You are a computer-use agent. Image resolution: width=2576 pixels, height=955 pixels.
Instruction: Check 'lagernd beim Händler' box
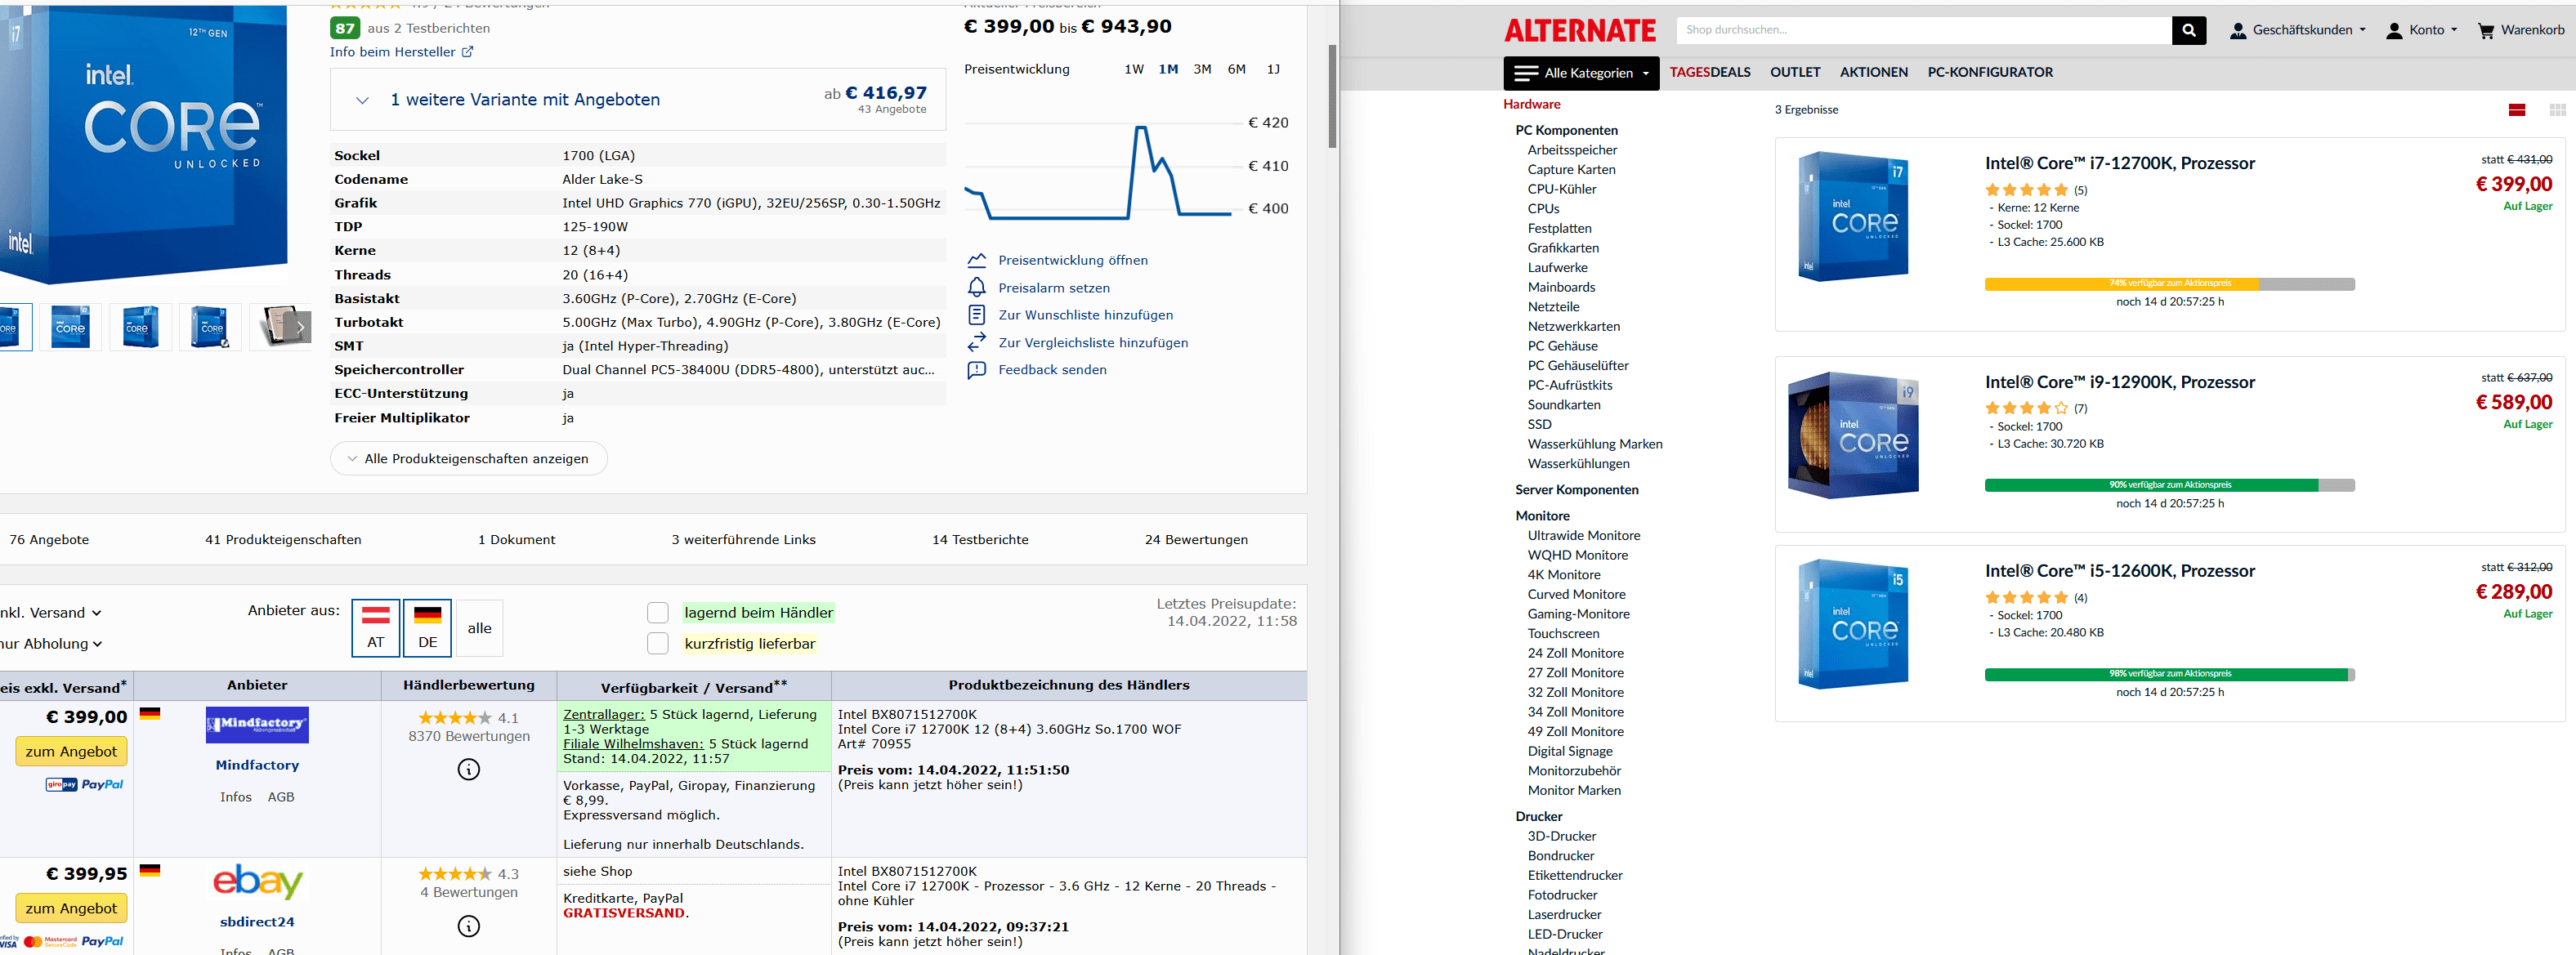point(658,613)
